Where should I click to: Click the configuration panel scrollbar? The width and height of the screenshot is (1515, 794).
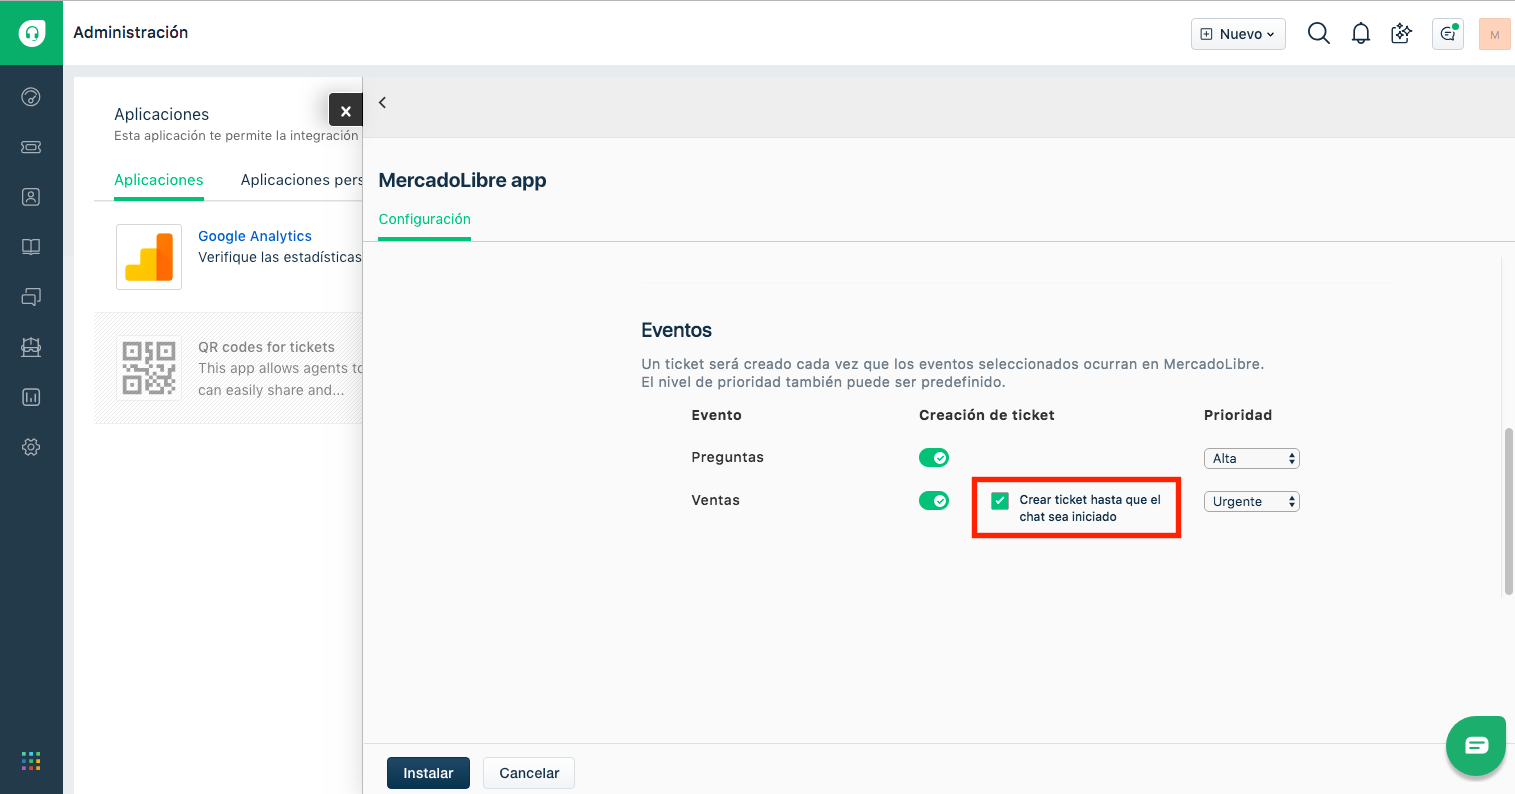[x=1509, y=511]
